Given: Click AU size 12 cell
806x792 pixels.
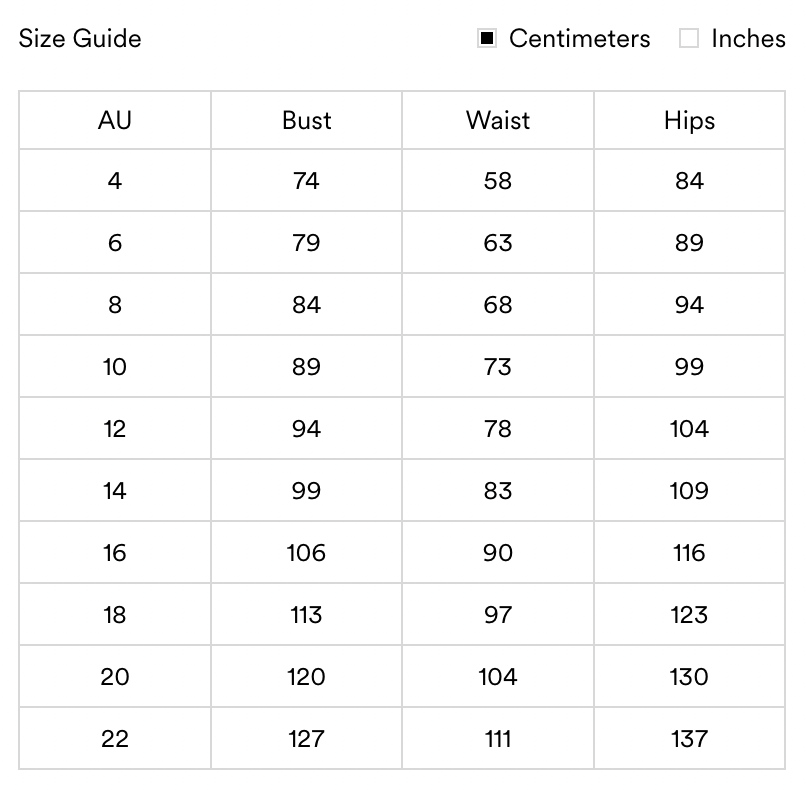Looking at the screenshot, I should (x=115, y=429).
